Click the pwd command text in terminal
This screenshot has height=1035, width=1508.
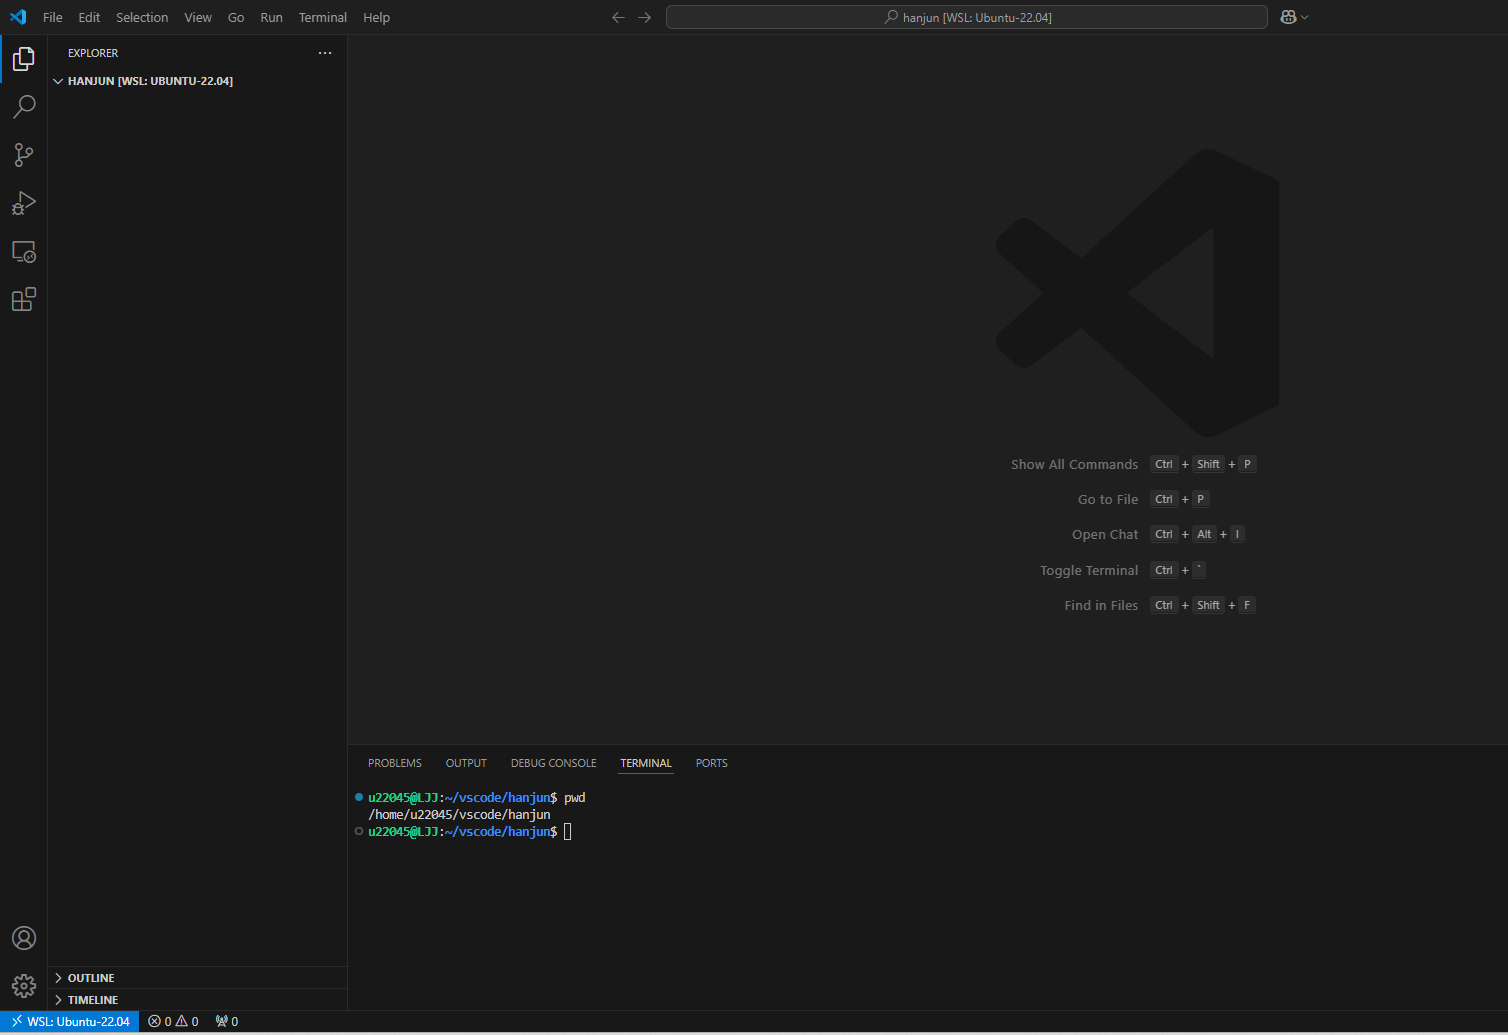pos(575,798)
